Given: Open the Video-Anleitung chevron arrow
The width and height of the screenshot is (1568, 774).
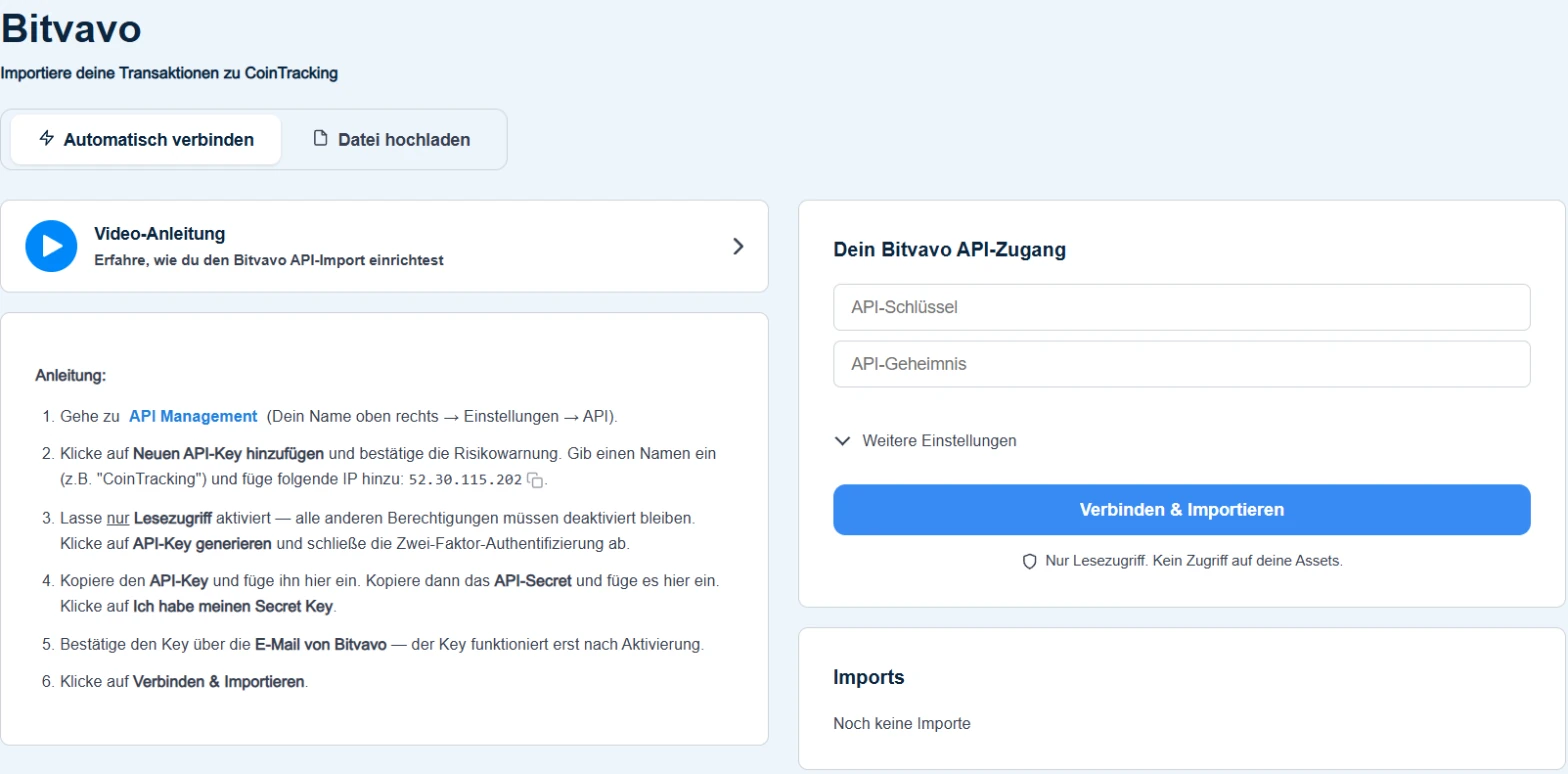Looking at the screenshot, I should click(738, 246).
